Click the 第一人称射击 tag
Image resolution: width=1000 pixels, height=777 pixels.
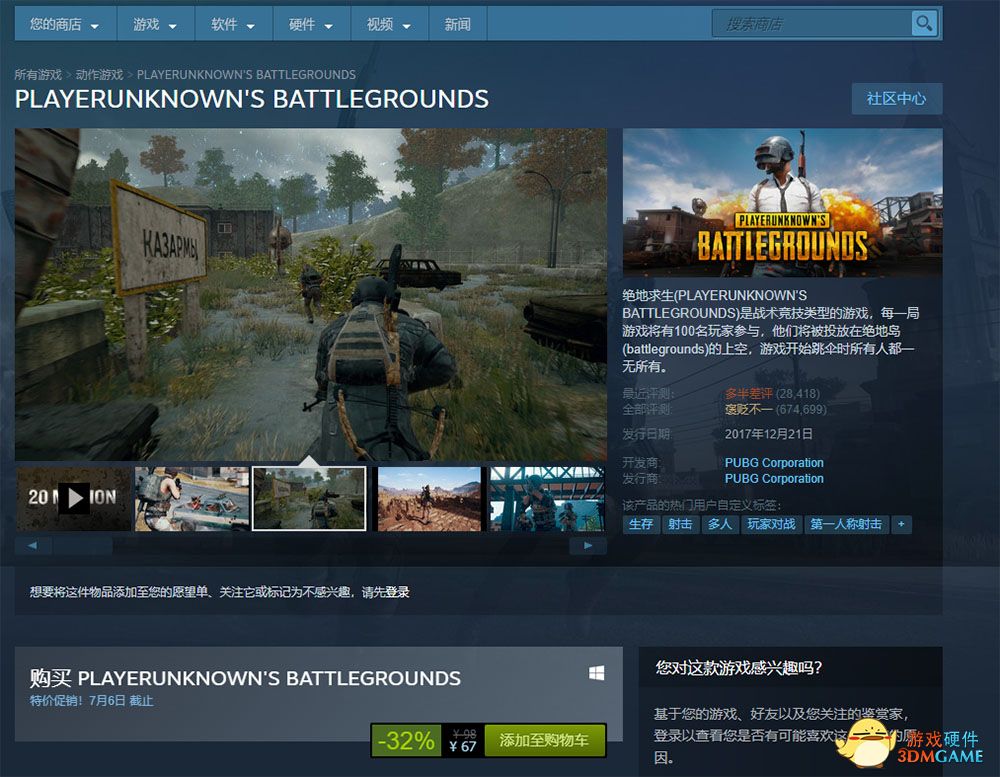click(846, 524)
